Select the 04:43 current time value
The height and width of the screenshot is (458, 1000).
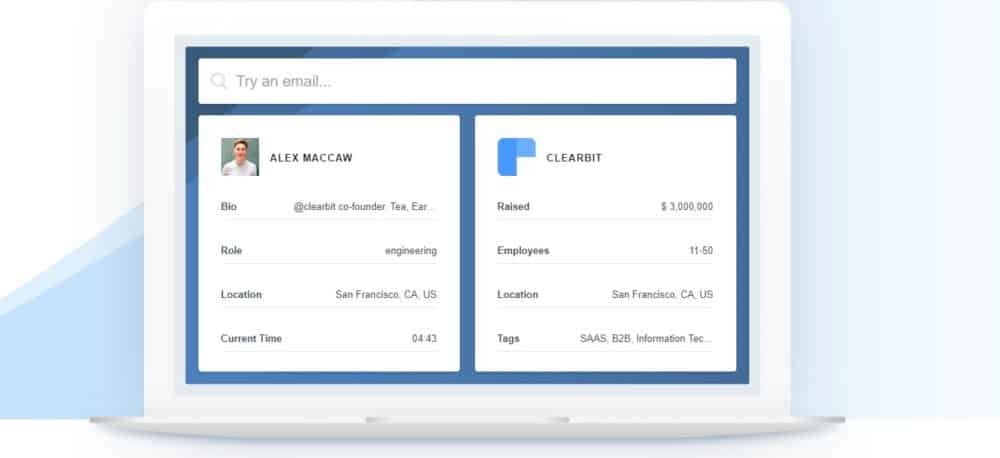(x=424, y=339)
